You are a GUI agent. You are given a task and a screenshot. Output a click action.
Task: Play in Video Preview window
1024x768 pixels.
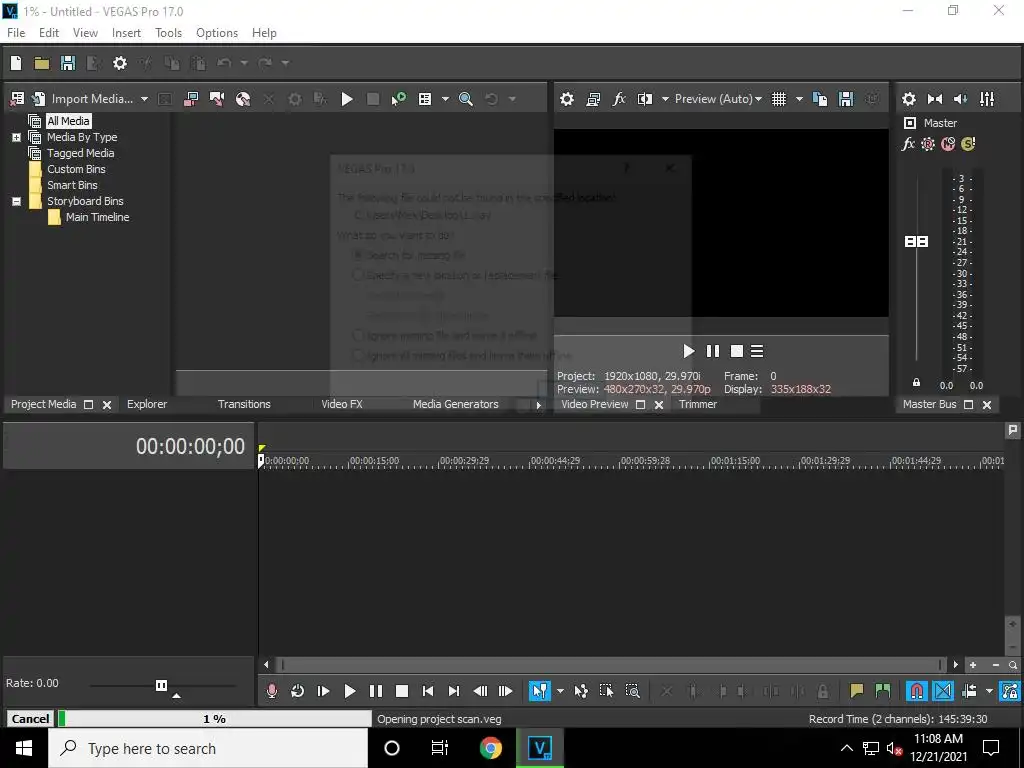[x=688, y=351]
